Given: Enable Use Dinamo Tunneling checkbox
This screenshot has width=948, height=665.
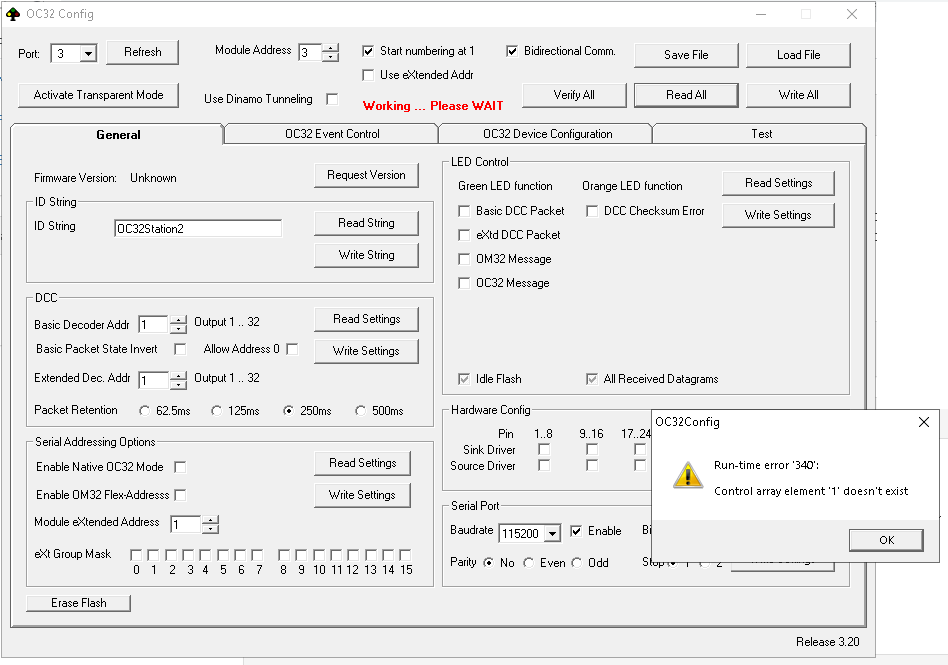Looking at the screenshot, I should pyautogui.click(x=332, y=99).
